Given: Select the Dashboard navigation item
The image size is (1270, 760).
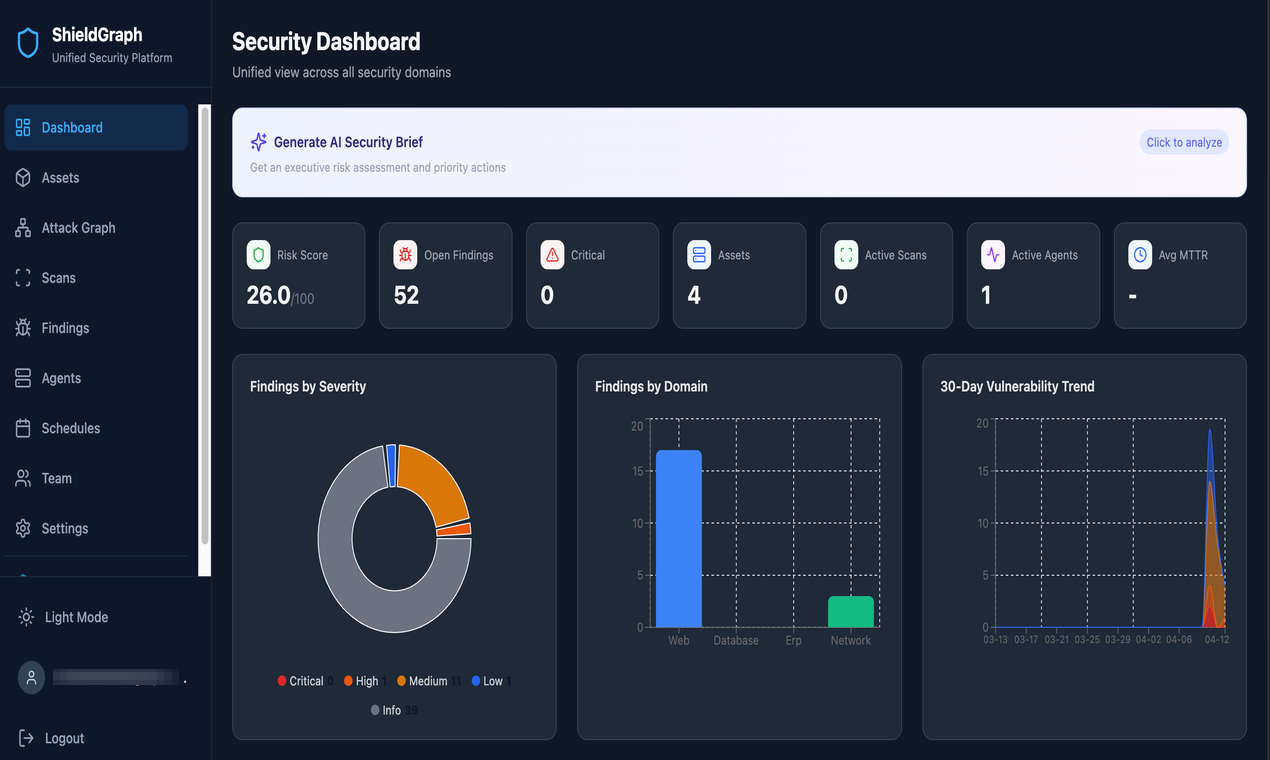Looking at the screenshot, I should (x=72, y=127).
